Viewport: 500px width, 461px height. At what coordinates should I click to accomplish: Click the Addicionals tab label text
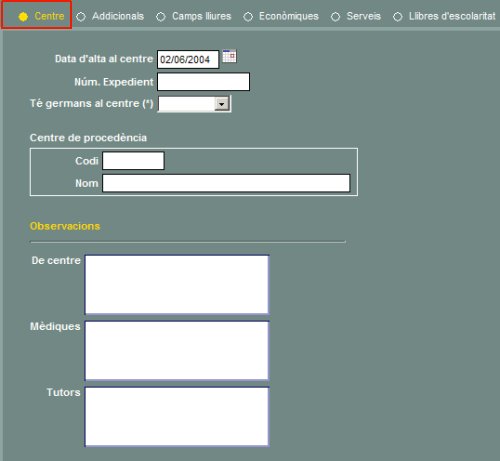click(x=118, y=16)
